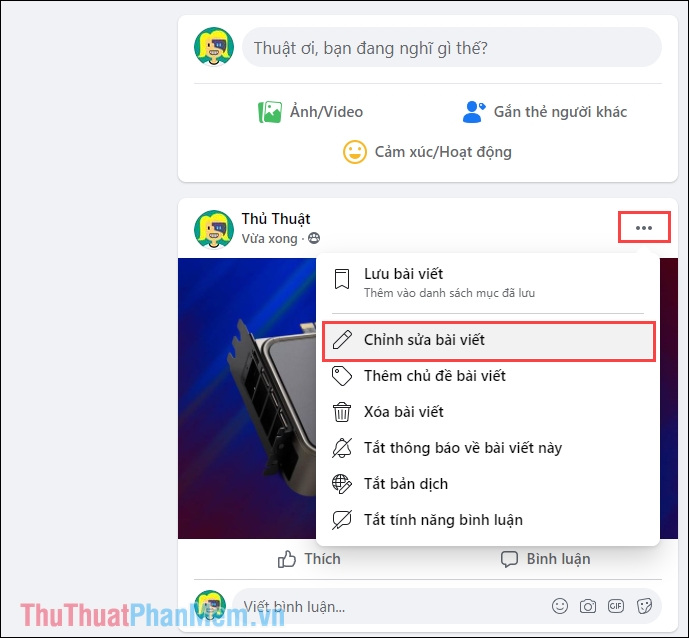
Task: Select Chỉnh sửa bài viết menu entry
Action: pos(489,340)
